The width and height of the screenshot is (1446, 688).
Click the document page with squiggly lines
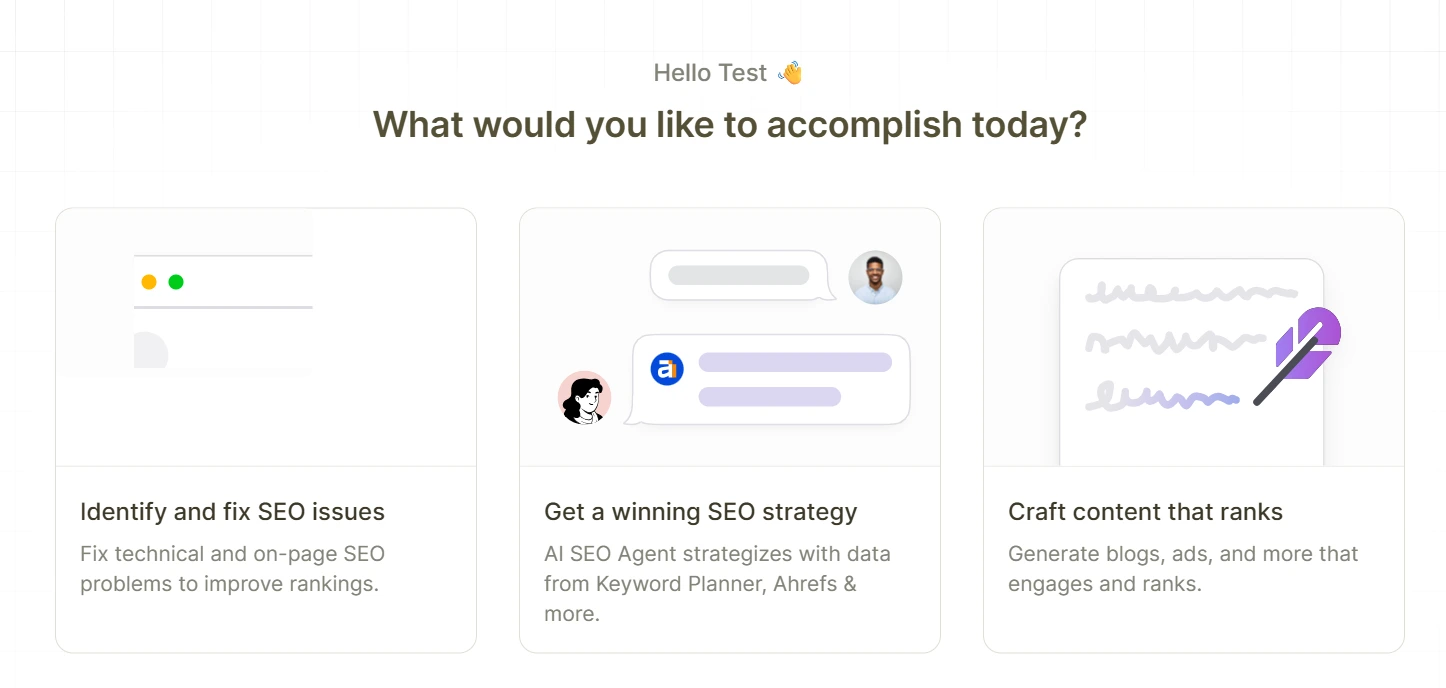pyautogui.click(x=1192, y=362)
